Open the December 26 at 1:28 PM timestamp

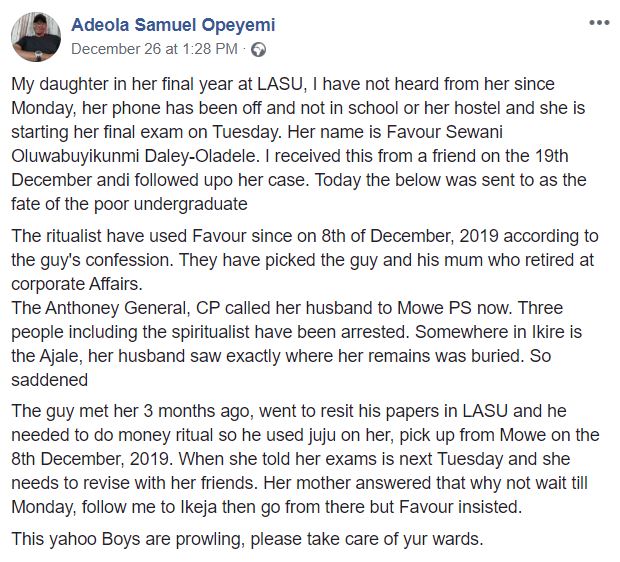click(155, 49)
